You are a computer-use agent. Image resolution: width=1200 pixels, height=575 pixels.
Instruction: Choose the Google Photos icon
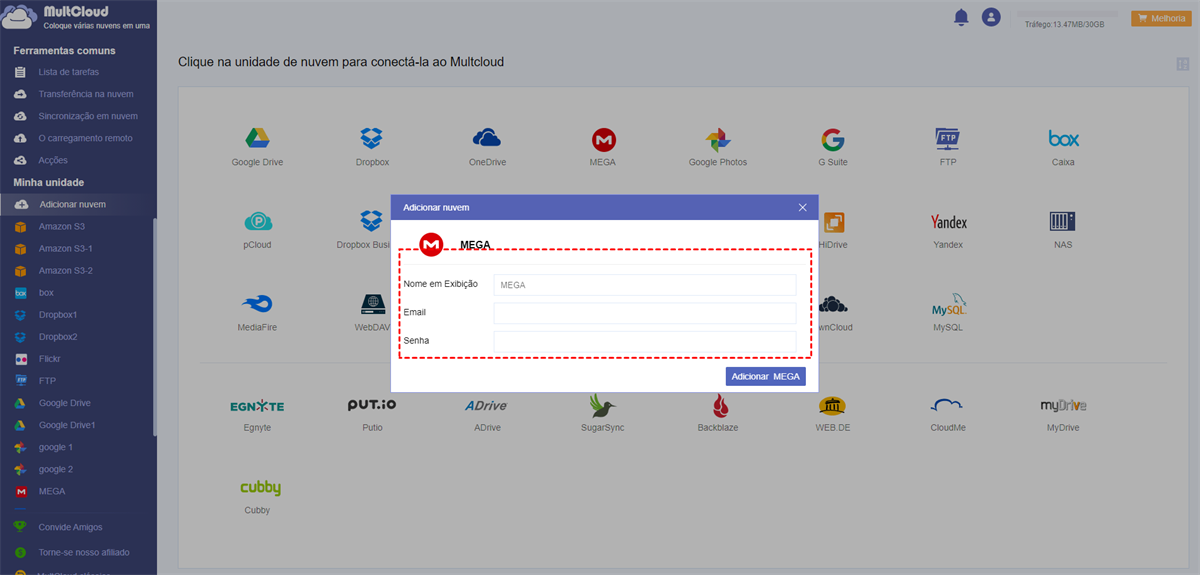coord(717,139)
